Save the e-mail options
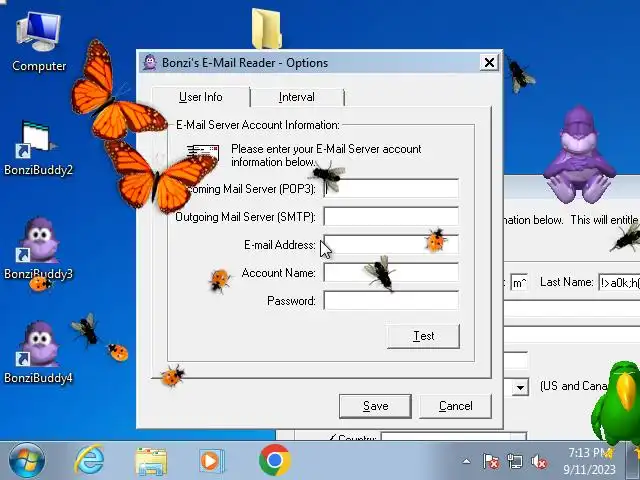640x480 pixels. 375,406
